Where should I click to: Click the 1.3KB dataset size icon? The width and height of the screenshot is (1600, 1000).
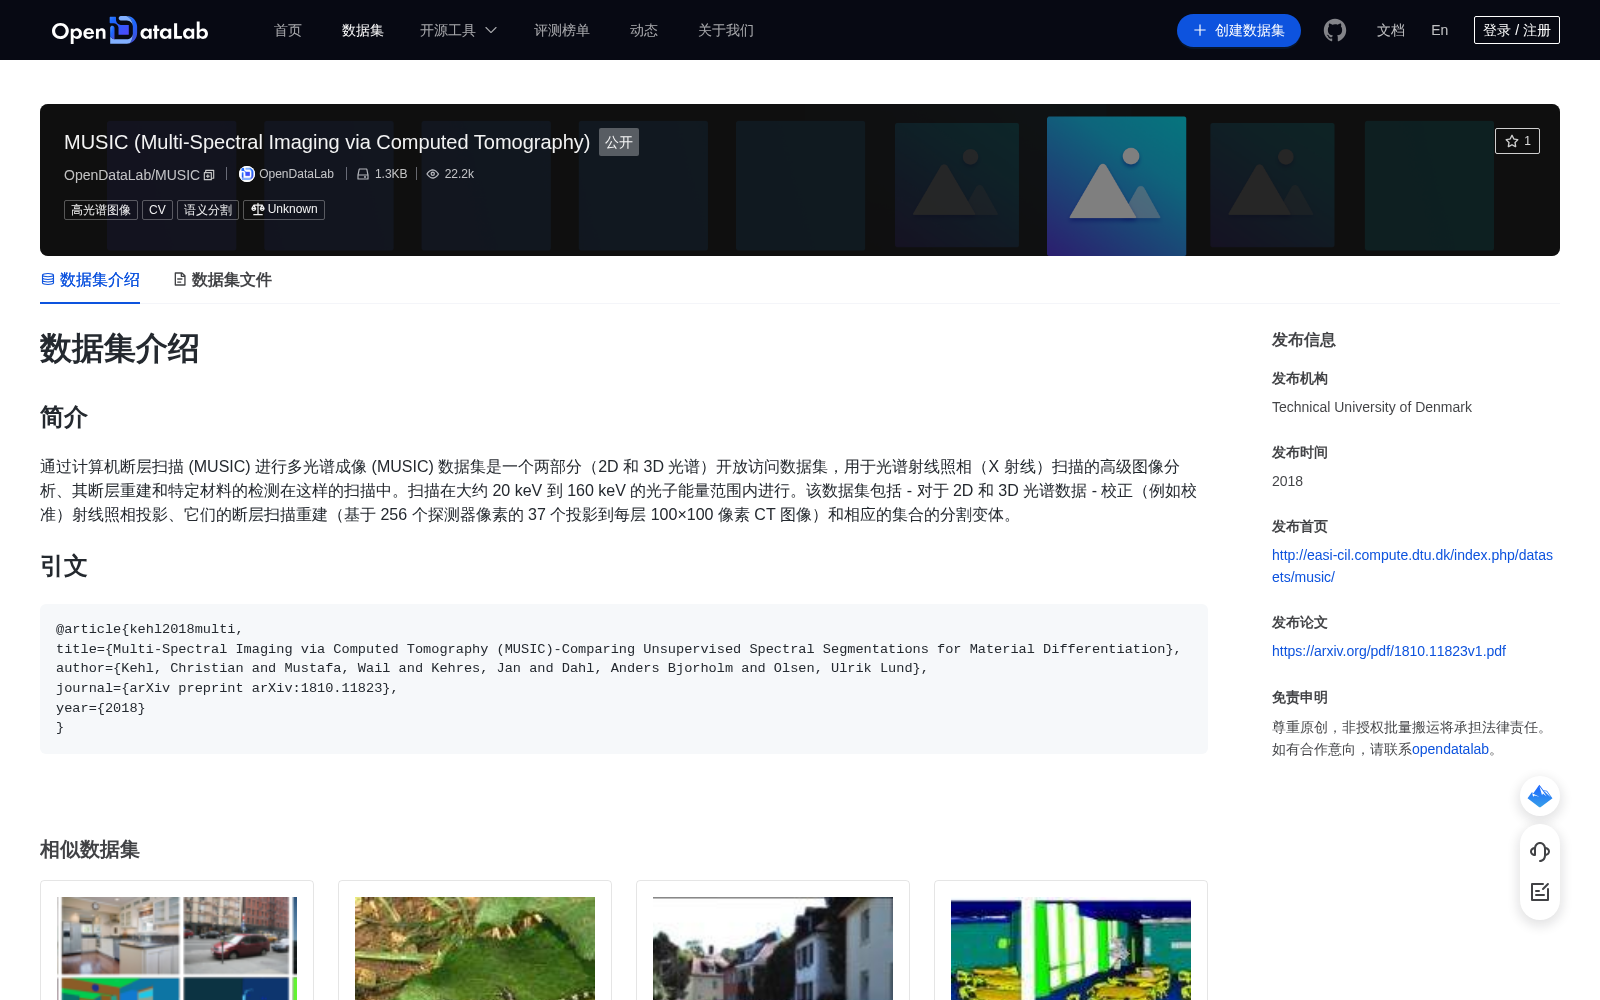363,174
